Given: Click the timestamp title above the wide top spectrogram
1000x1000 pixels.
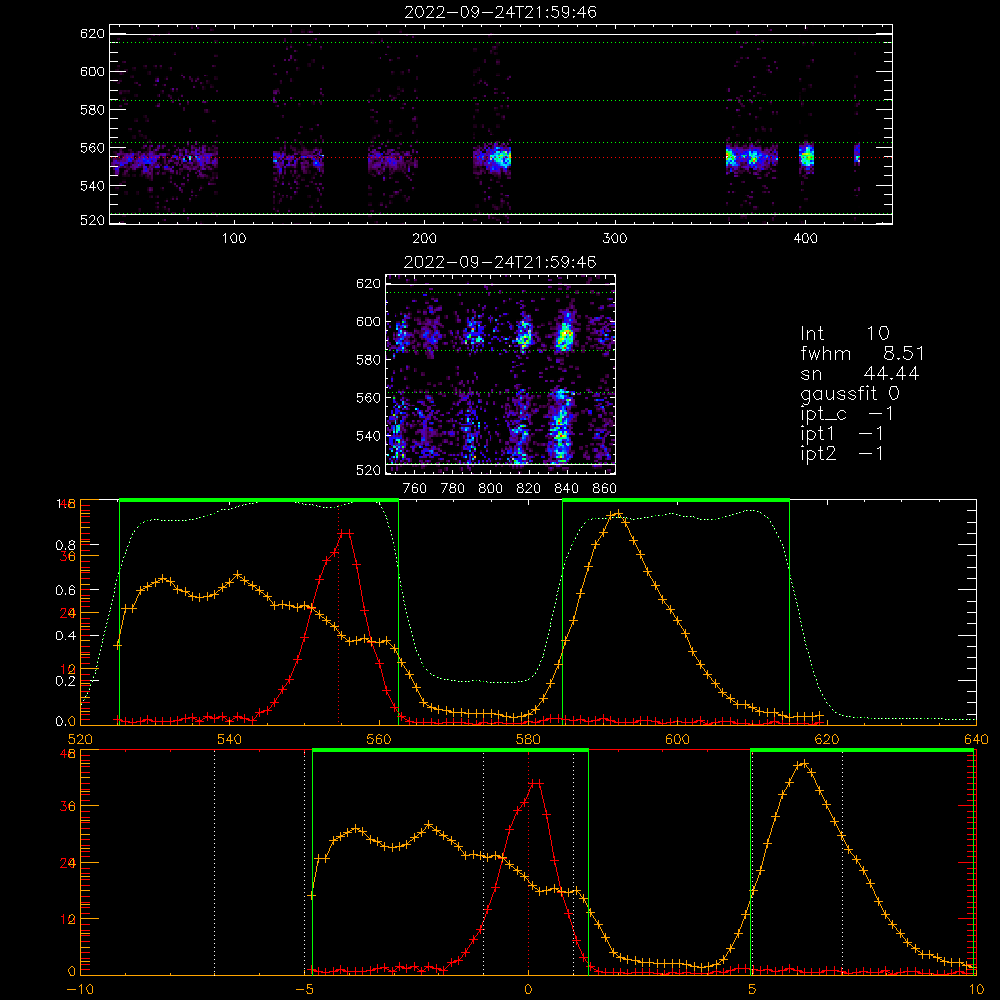Looking at the screenshot, I should pyautogui.click(x=501, y=12).
